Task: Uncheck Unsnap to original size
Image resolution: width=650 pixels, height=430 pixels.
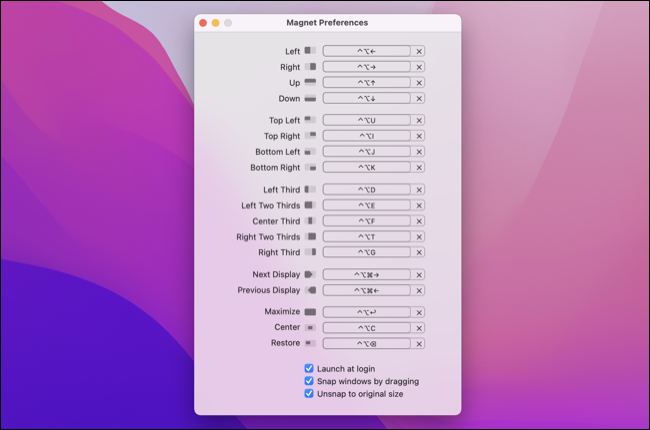Action: pos(309,393)
